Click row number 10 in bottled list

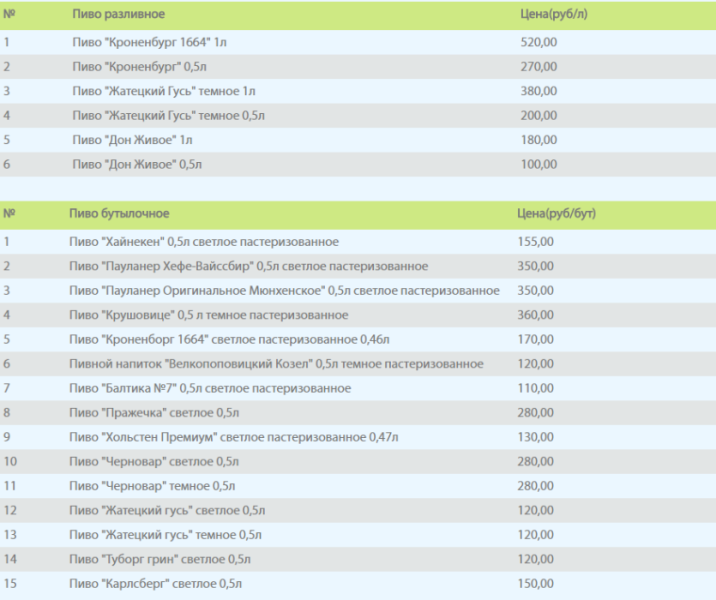pos(10,462)
